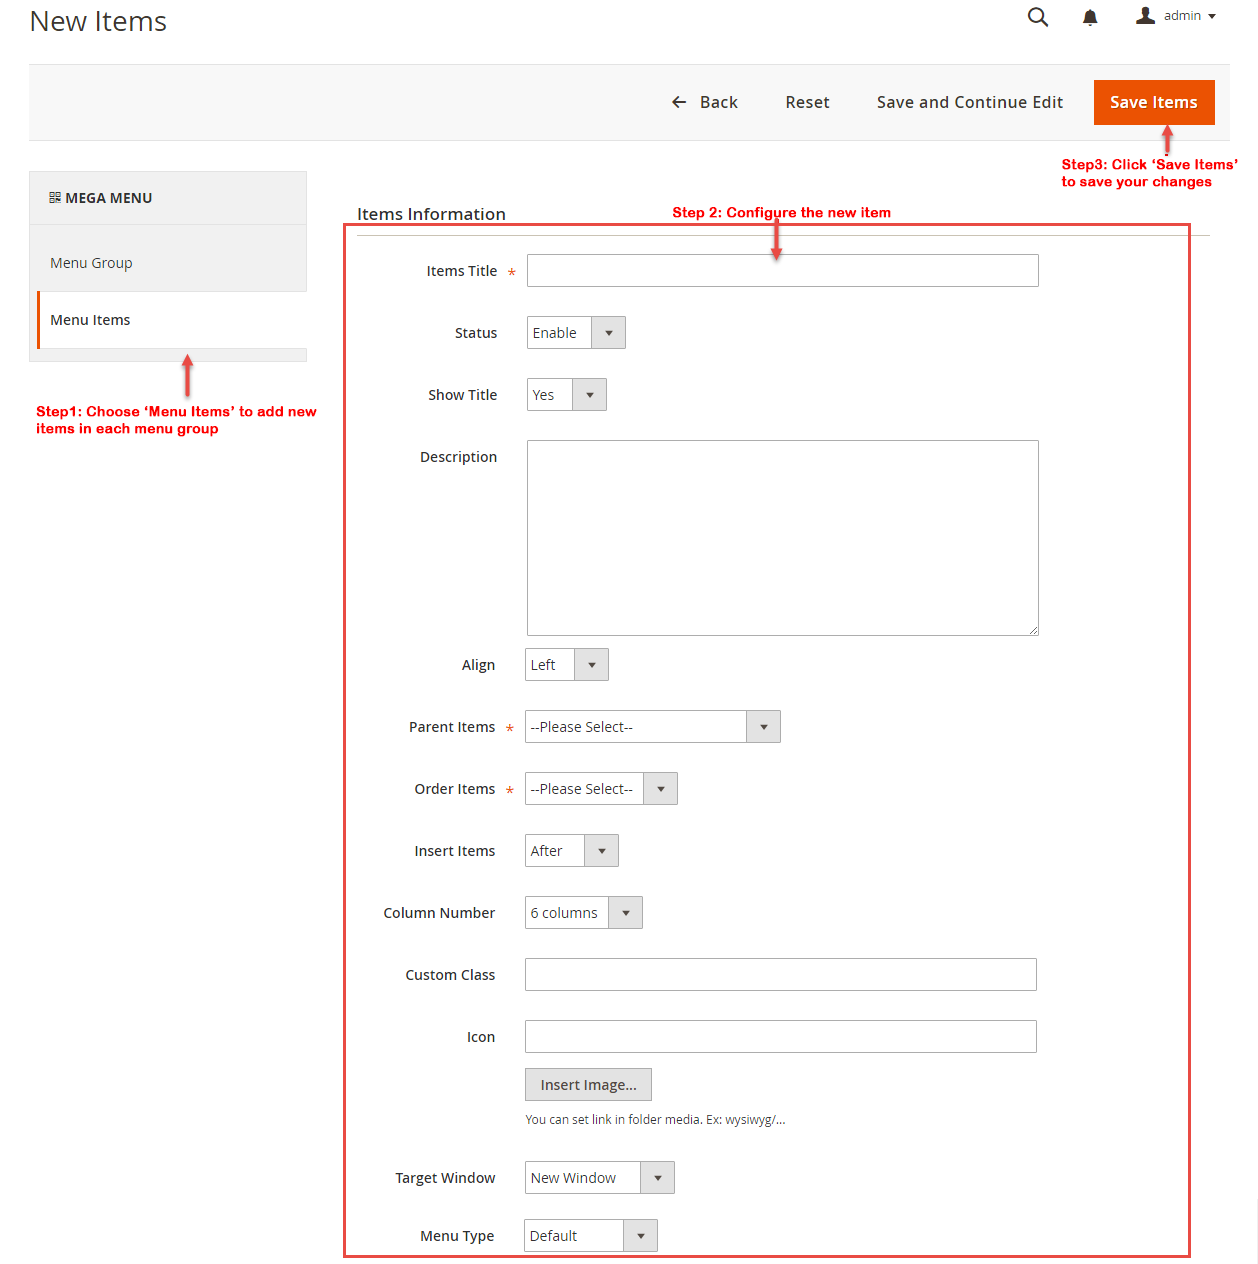The width and height of the screenshot is (1258, 1264).
Task: Expand the Target Window dropdown
Action: 599,1178
